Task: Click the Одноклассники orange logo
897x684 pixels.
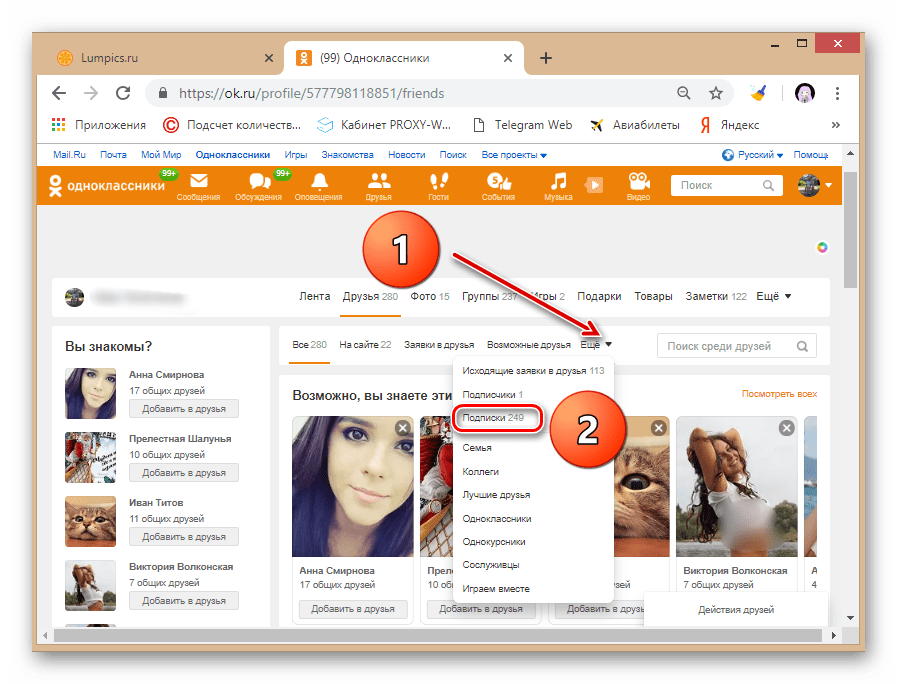Action: click(106, 185)
